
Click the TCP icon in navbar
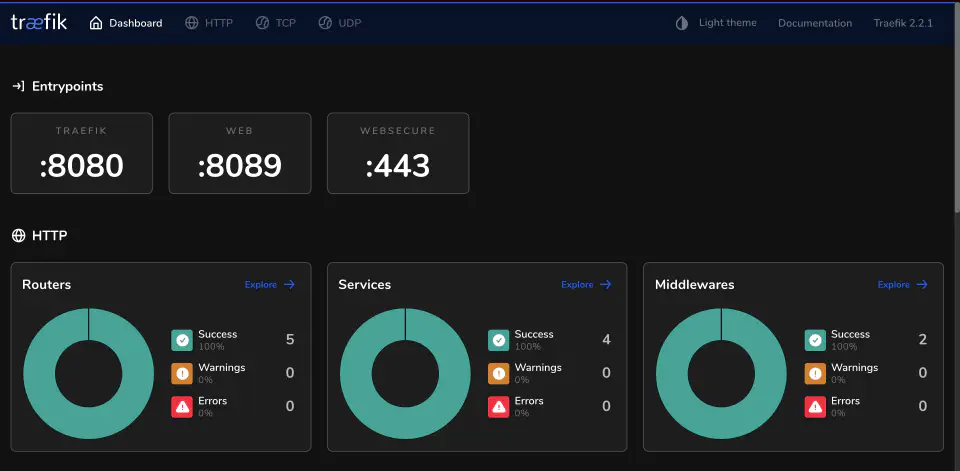coord(262,23)
